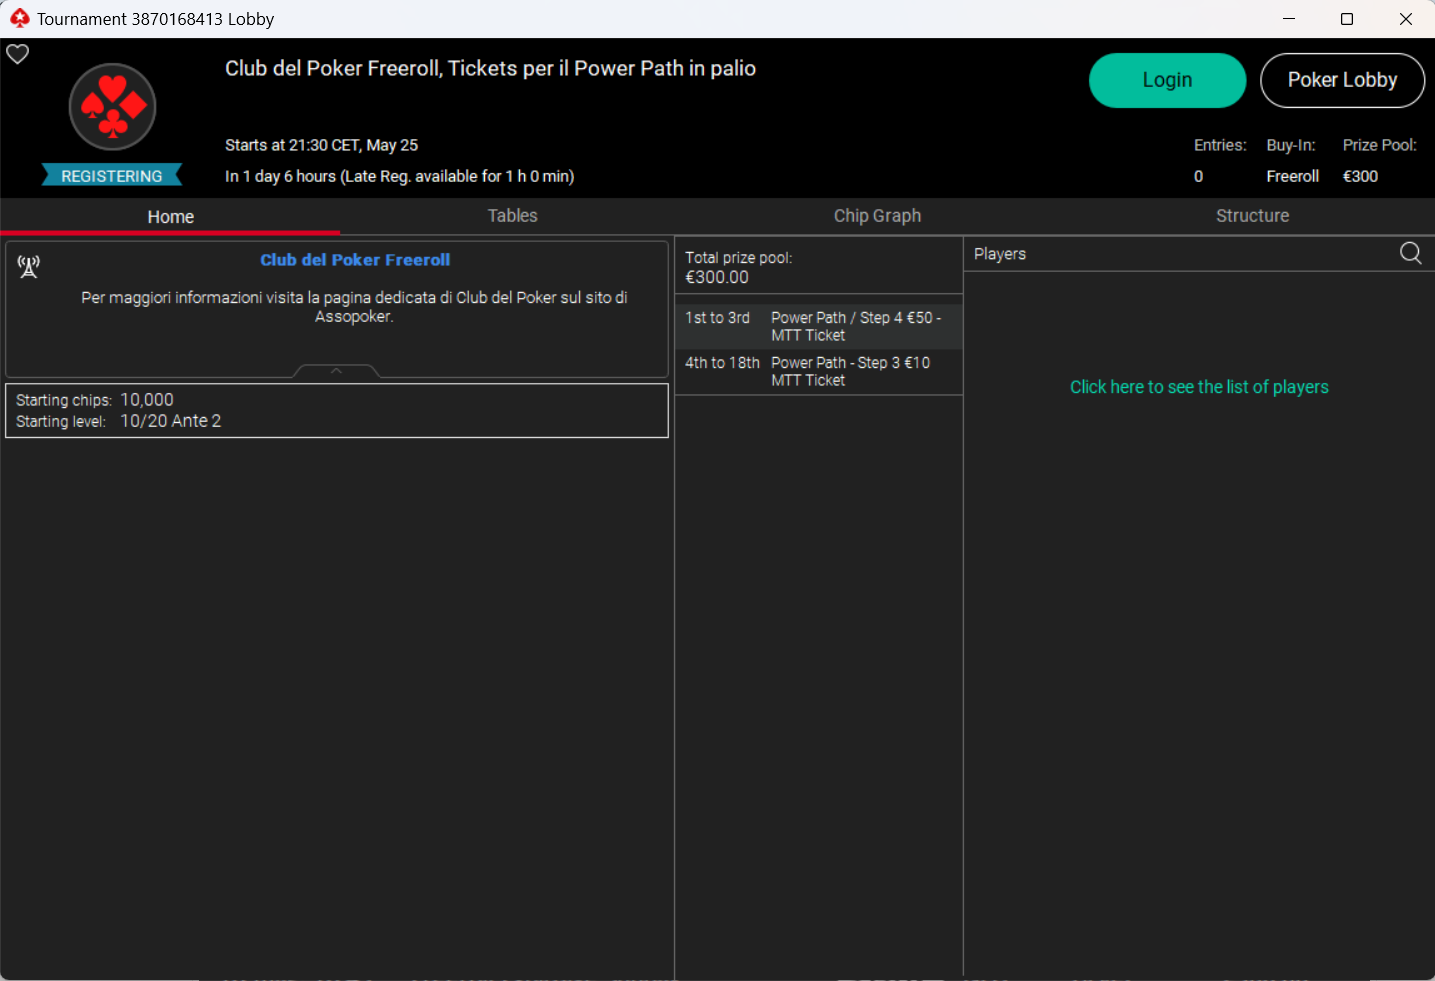The height and width of the screenshot is (981, 1435).
Task: Click the tournament title Club del Poker Freeroll, Tickets
Action: coord(490,68)
